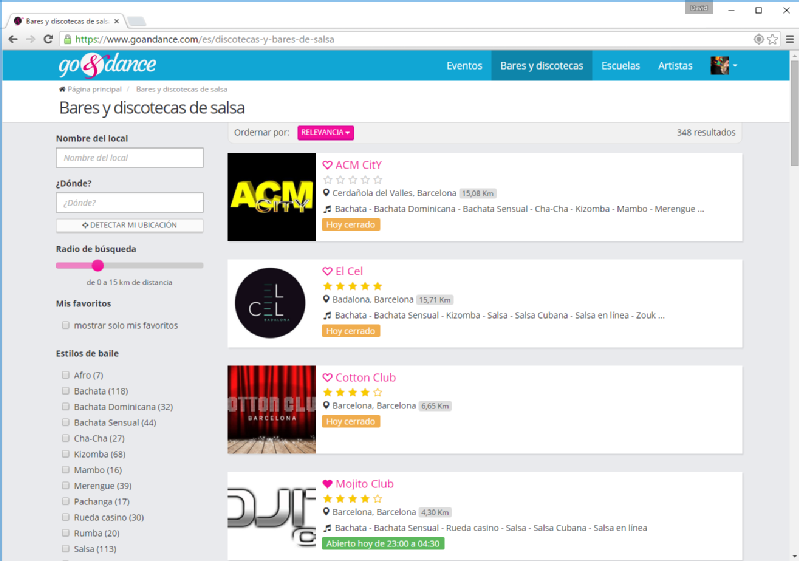This screenshot has width=799, height=561.
Task: Check the Rueda casino (30) filter
Action: coord(66,517)
